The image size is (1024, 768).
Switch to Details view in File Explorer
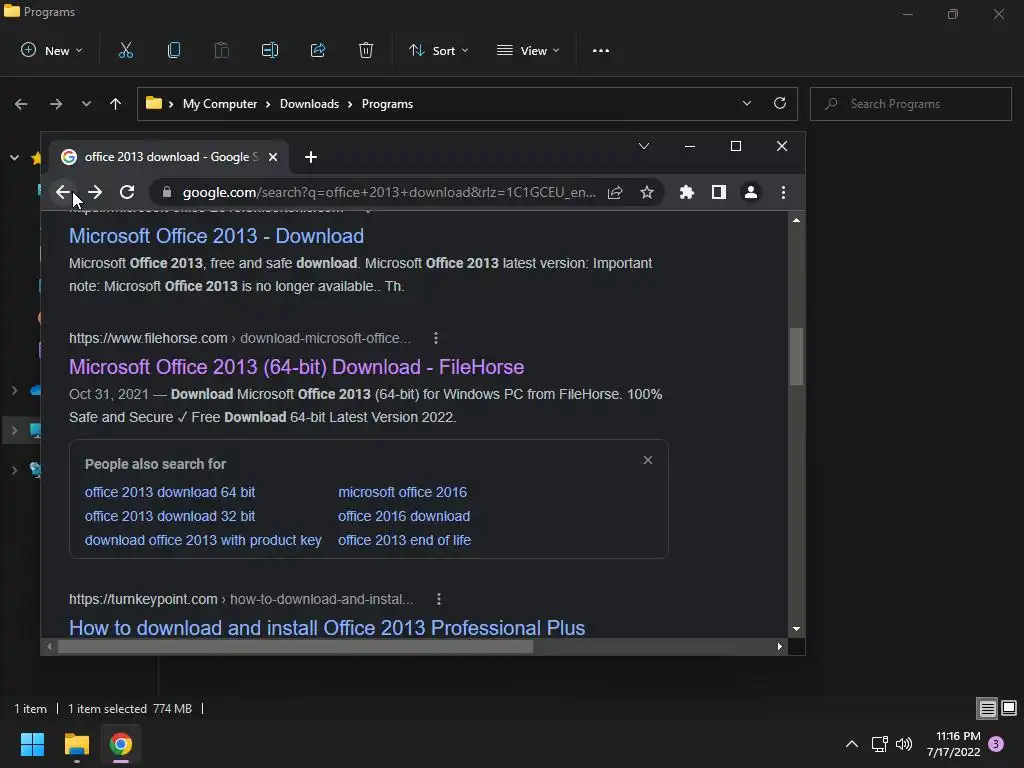pos(987,708)
